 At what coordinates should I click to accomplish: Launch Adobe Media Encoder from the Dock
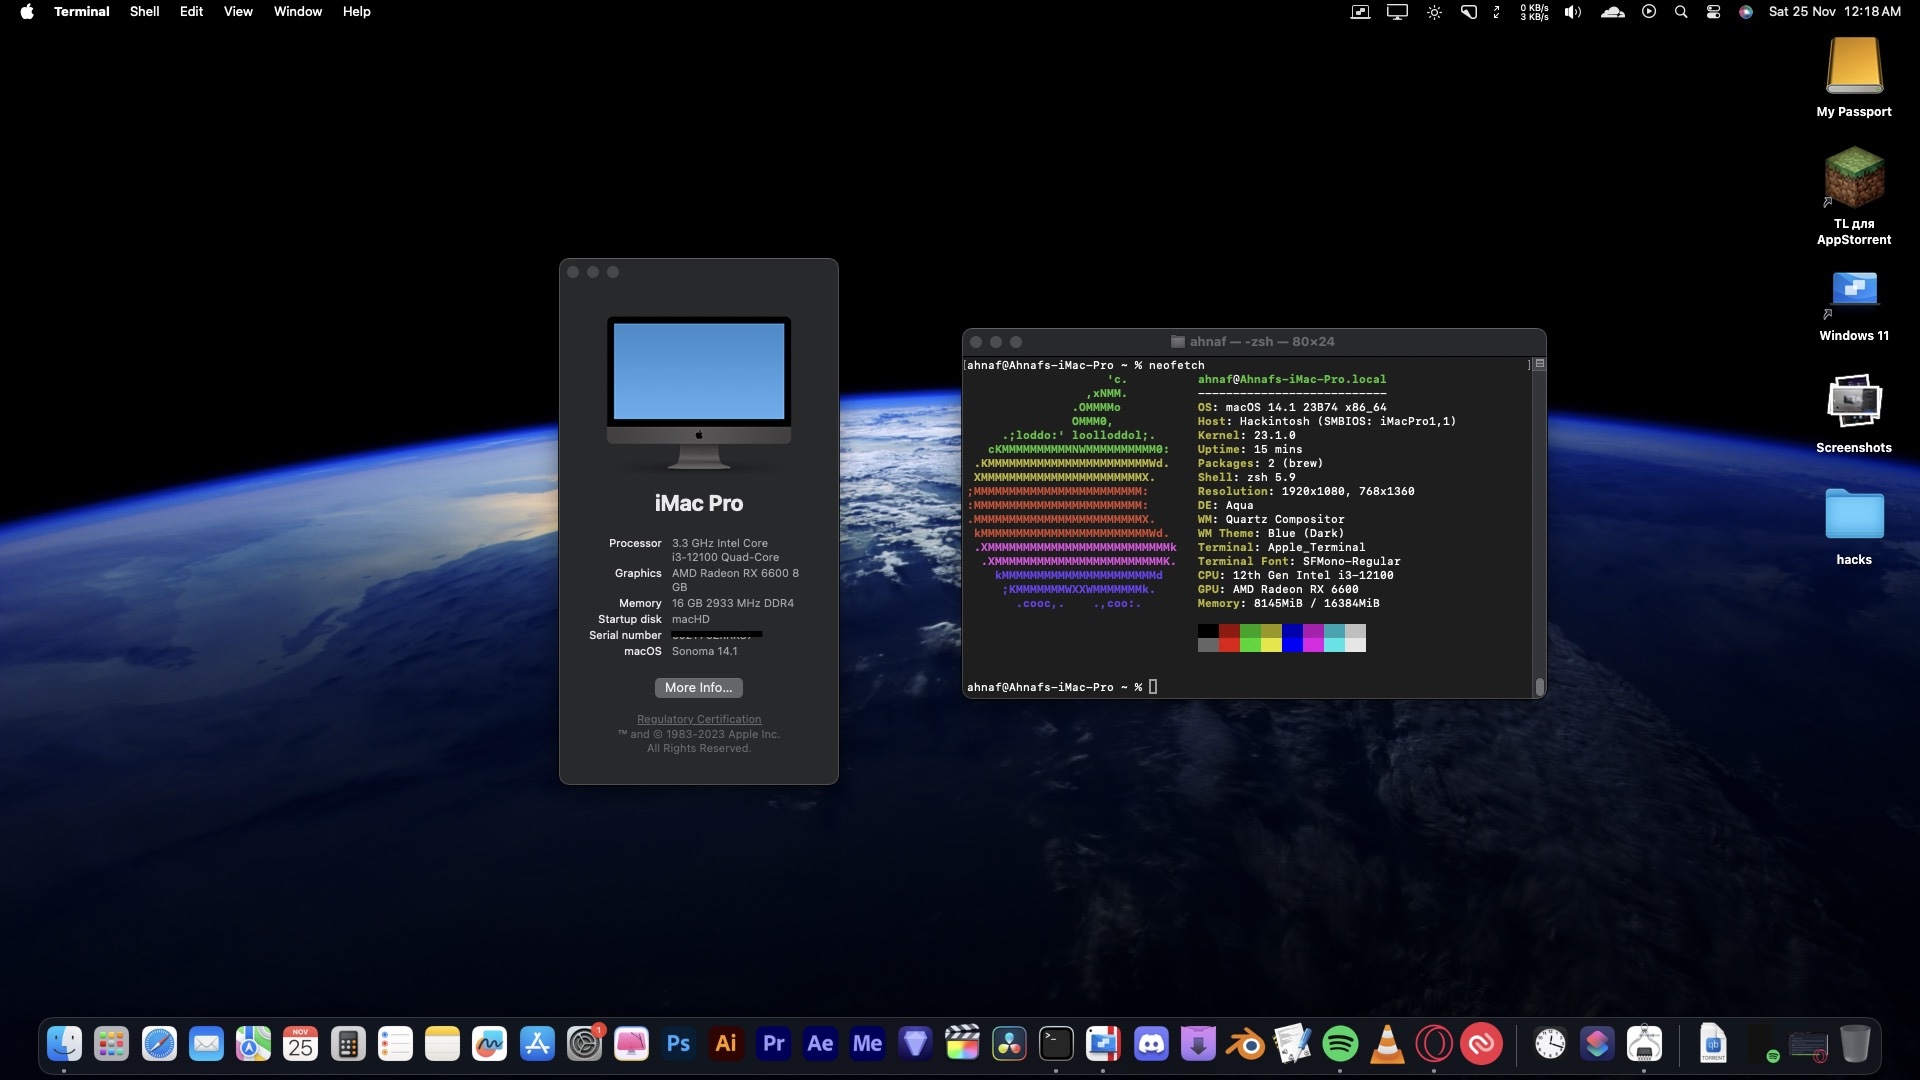(867, 1044)
